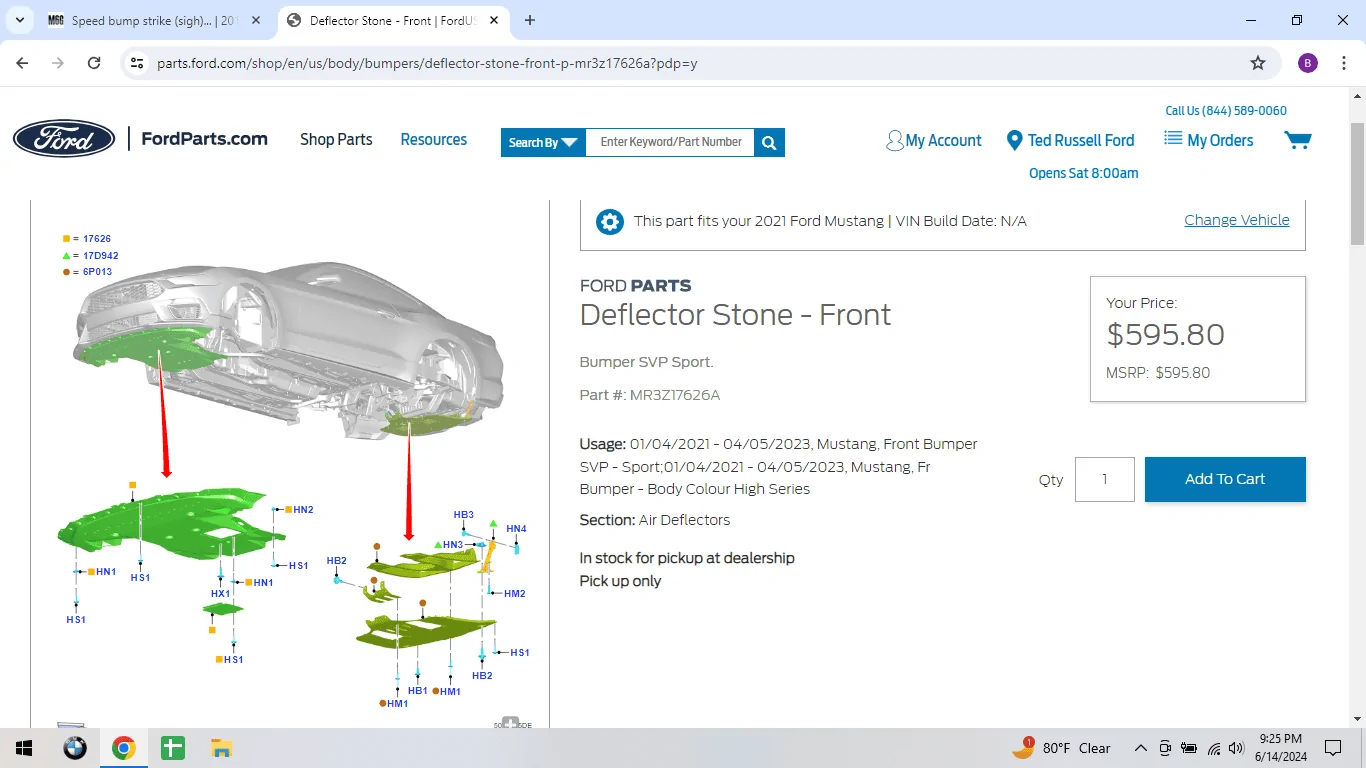Click the underbody car diagram image

290,463
